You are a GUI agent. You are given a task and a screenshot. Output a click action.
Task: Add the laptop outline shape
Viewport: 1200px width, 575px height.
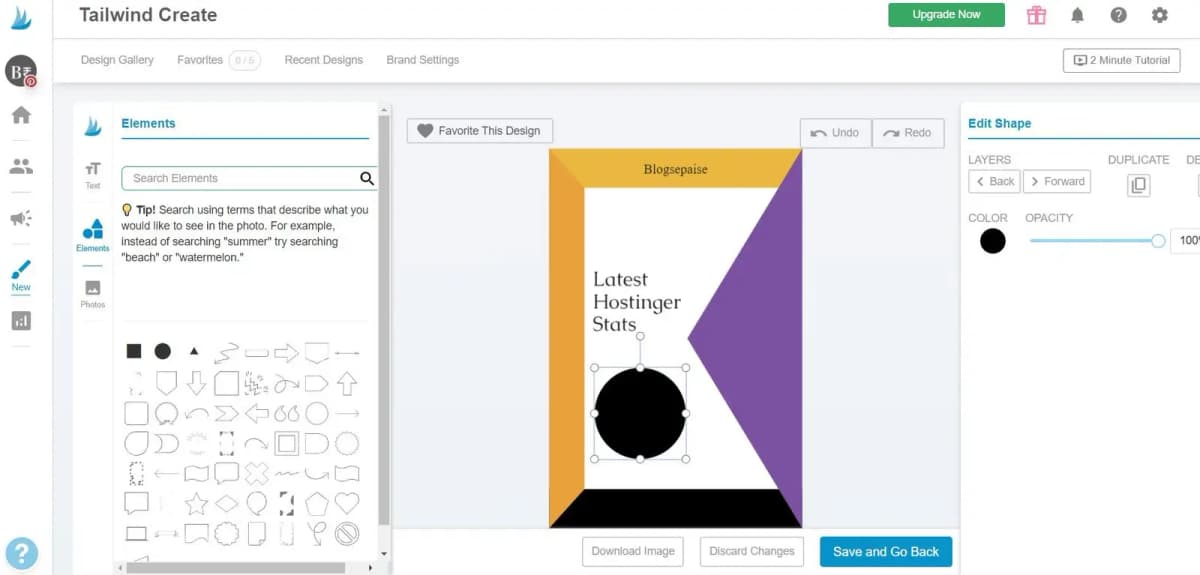(x=135, y=533)
